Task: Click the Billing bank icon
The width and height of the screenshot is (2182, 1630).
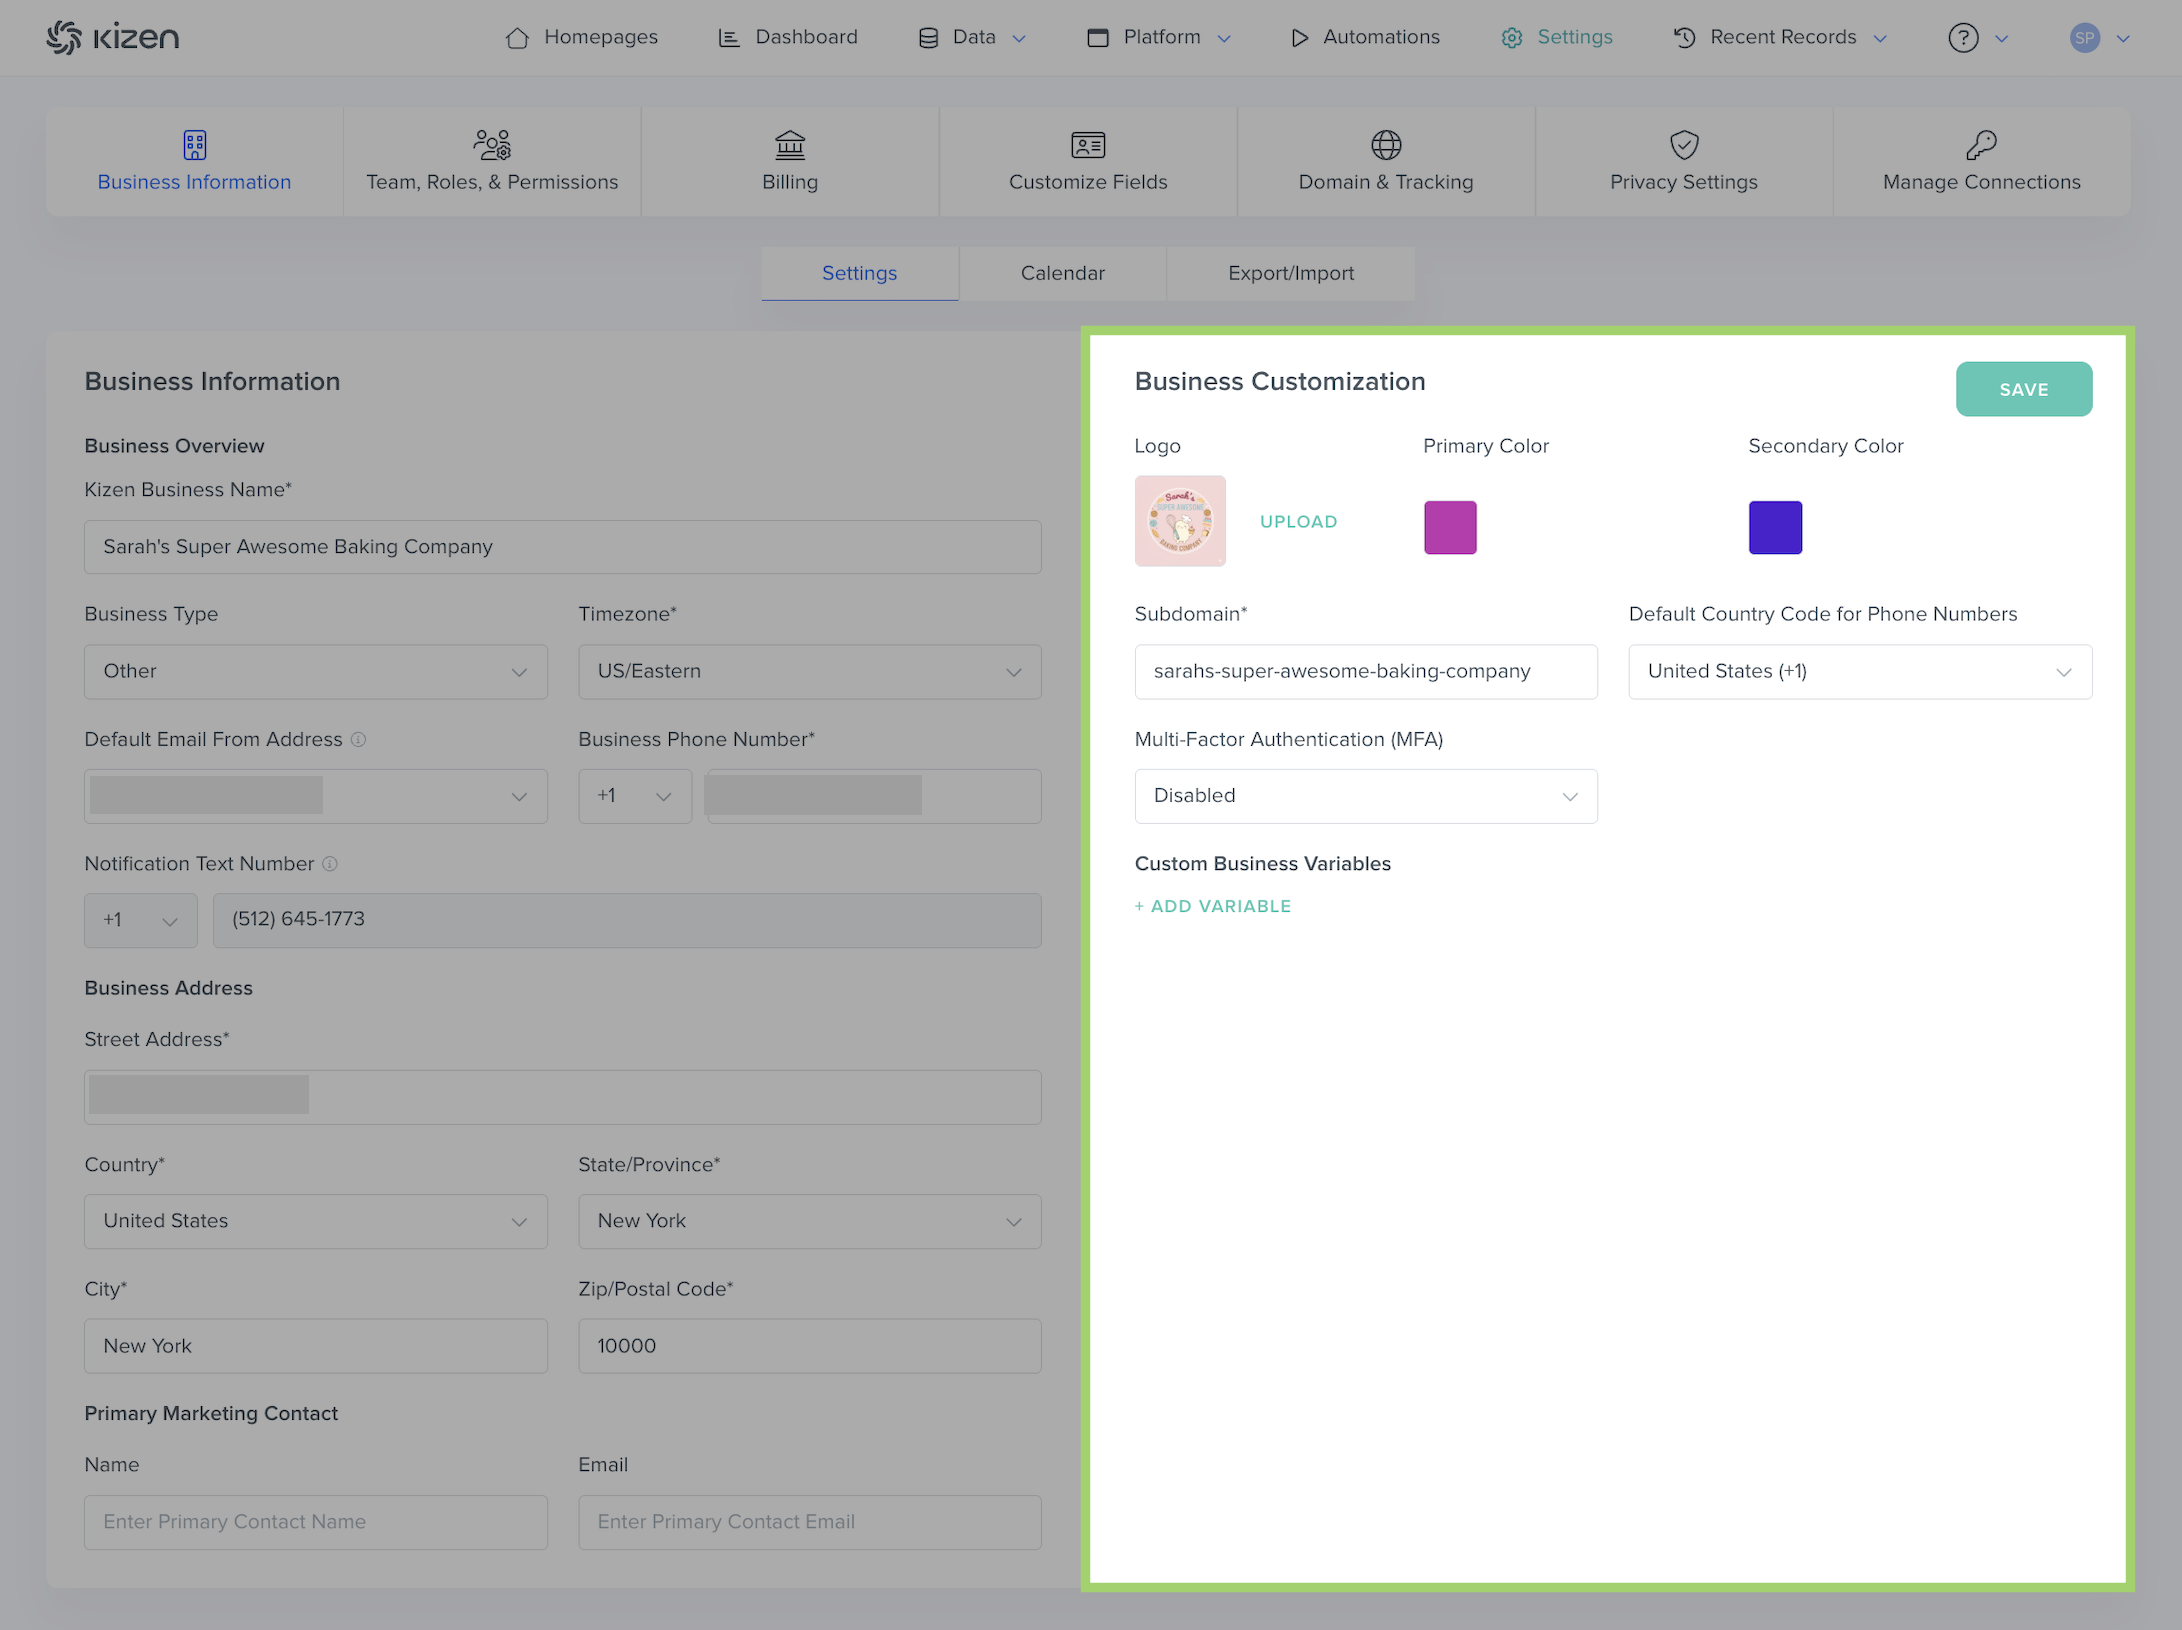Action: coord(790,145)
